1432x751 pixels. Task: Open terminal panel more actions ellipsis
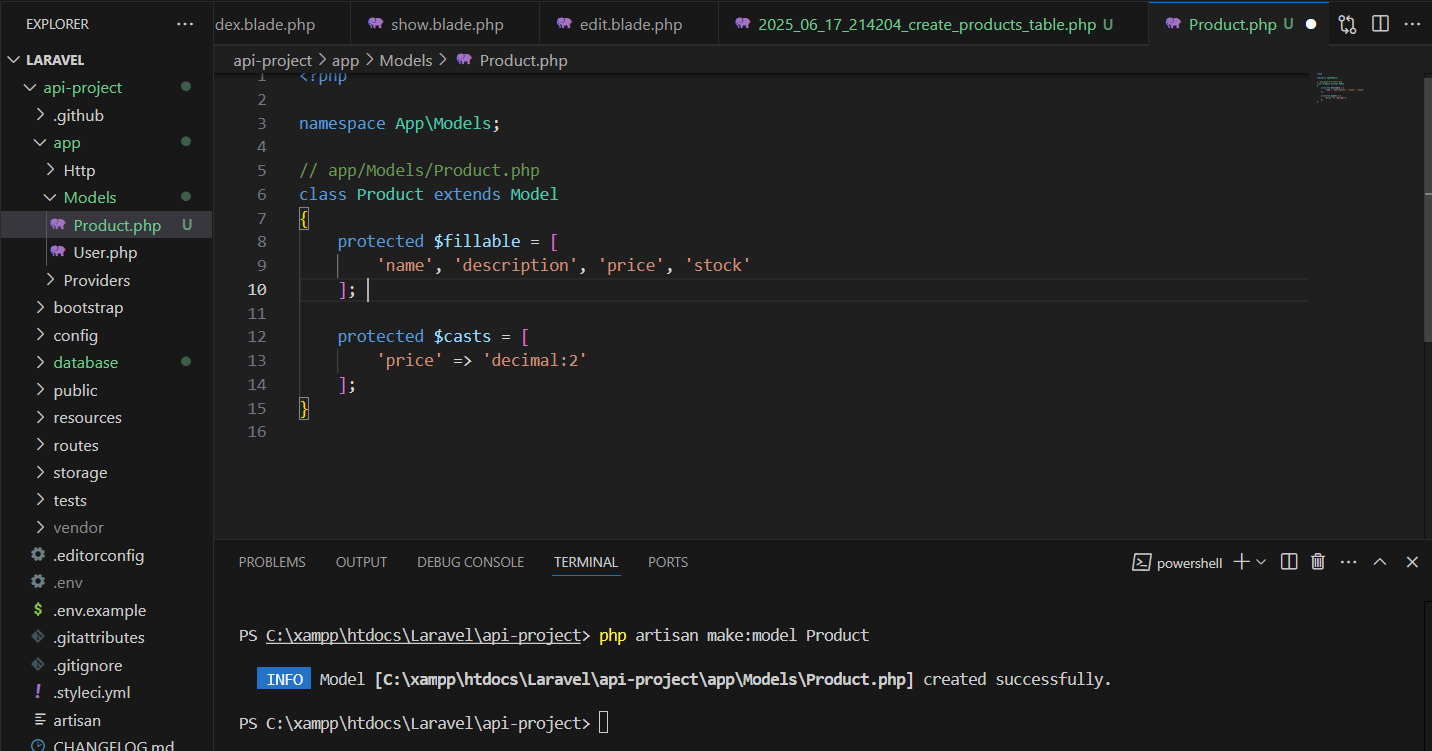1348,562
